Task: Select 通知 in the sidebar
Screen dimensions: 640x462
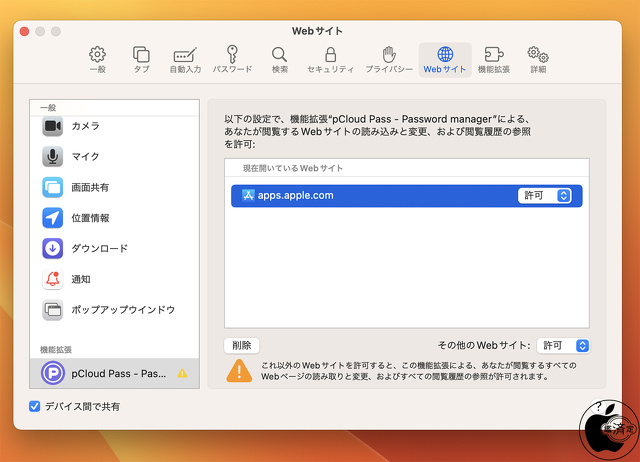Action: [x=114, y=279]
